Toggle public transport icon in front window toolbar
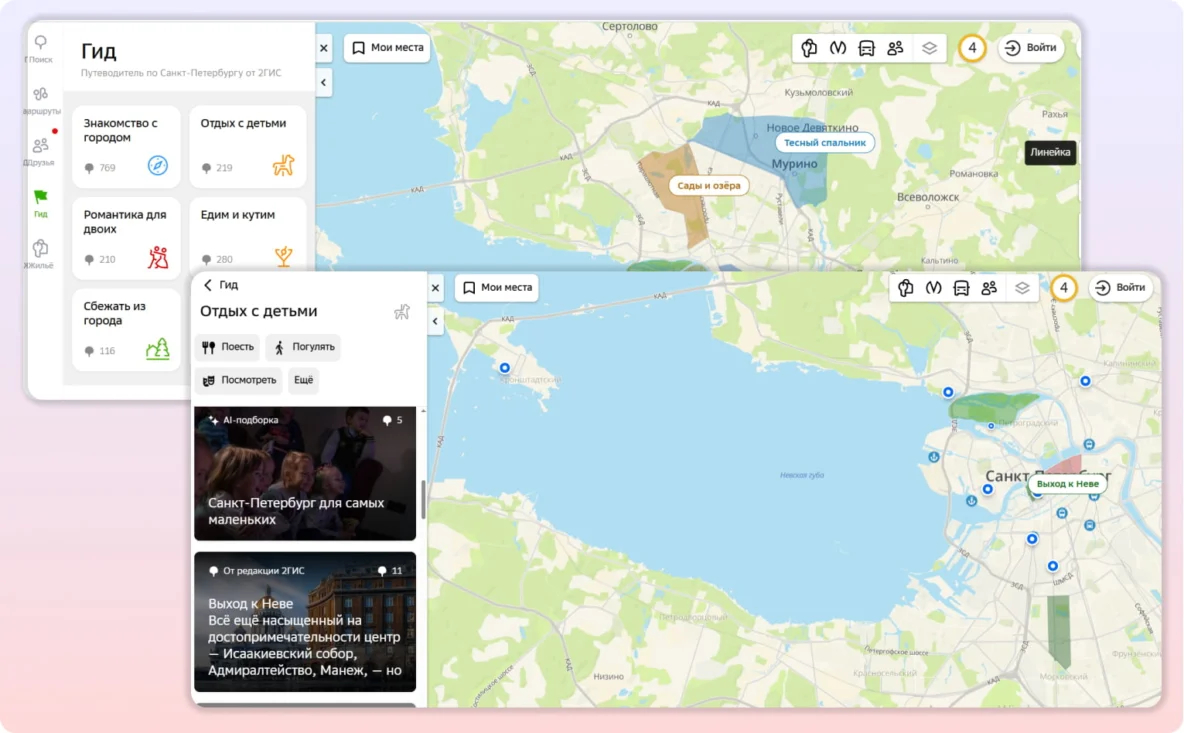 [x=961, y=288]
